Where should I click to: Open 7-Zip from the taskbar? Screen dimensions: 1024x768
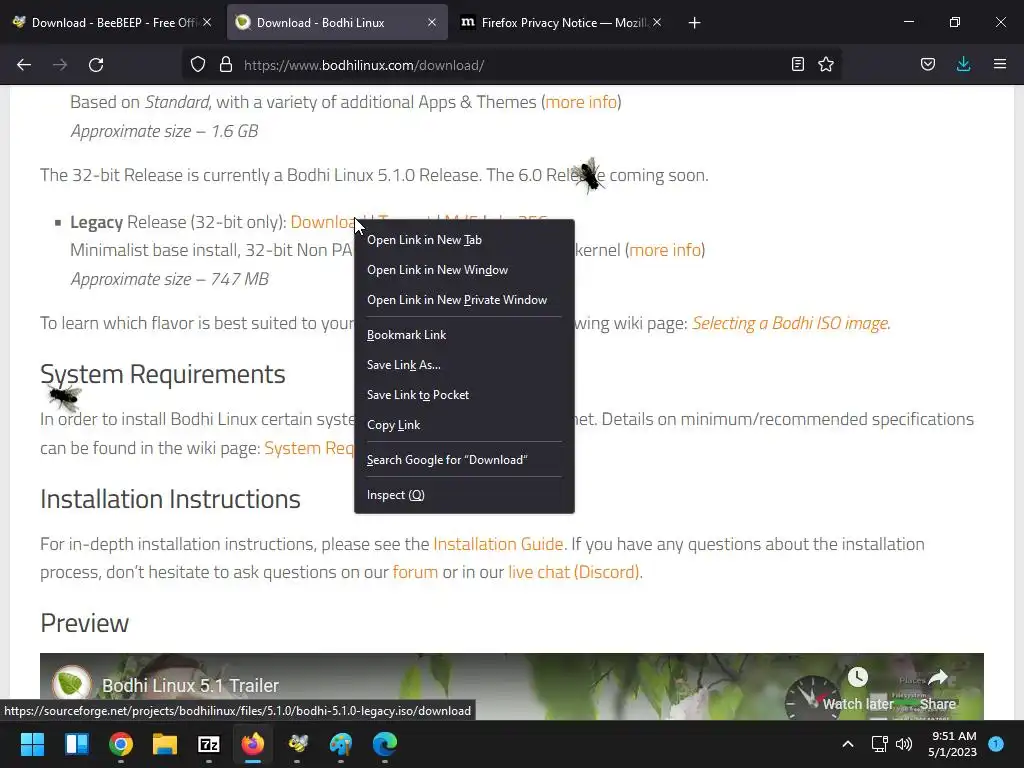click(208, 744)
